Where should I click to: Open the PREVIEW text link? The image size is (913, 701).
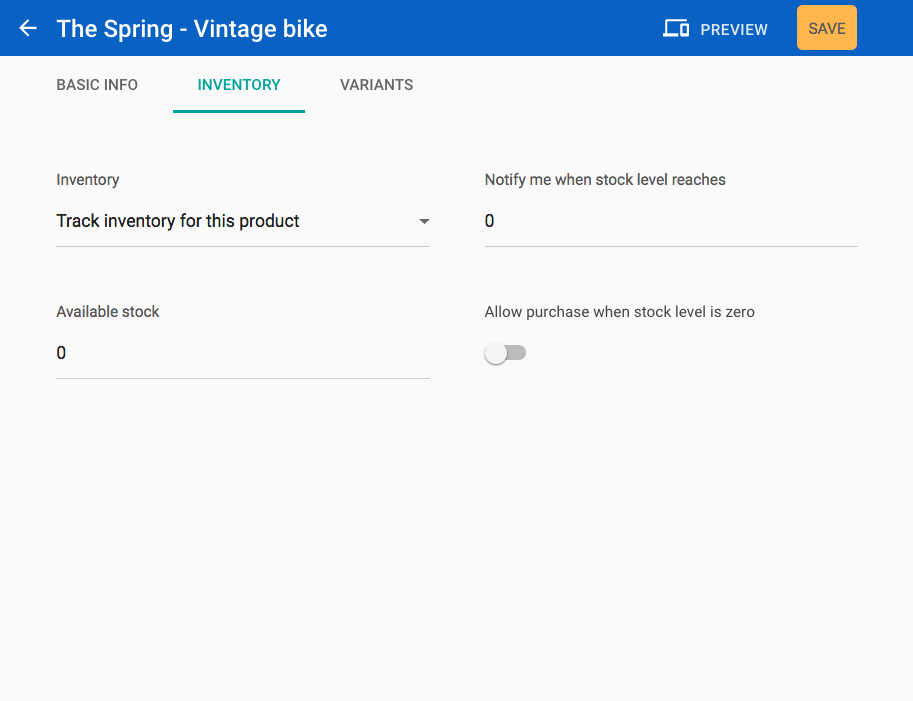[734, 29]
